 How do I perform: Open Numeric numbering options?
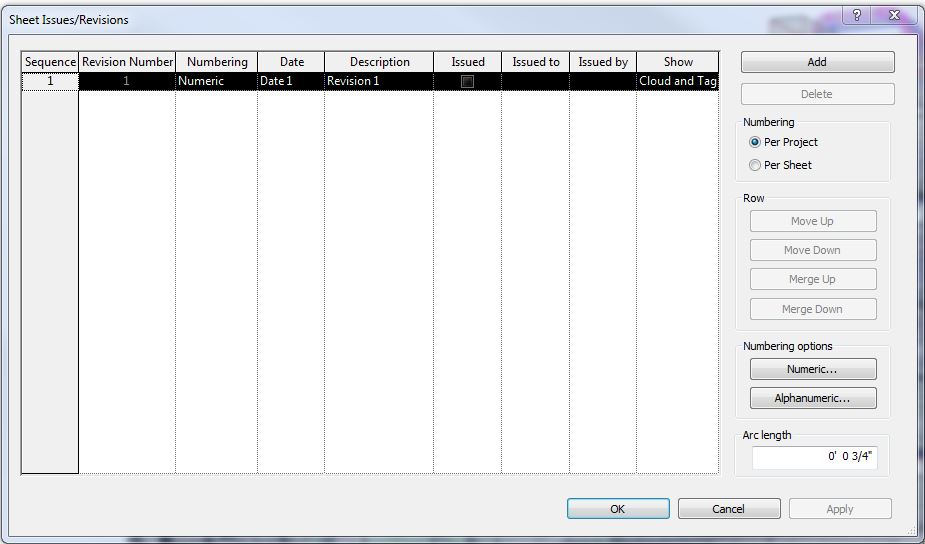pos(813,369)
